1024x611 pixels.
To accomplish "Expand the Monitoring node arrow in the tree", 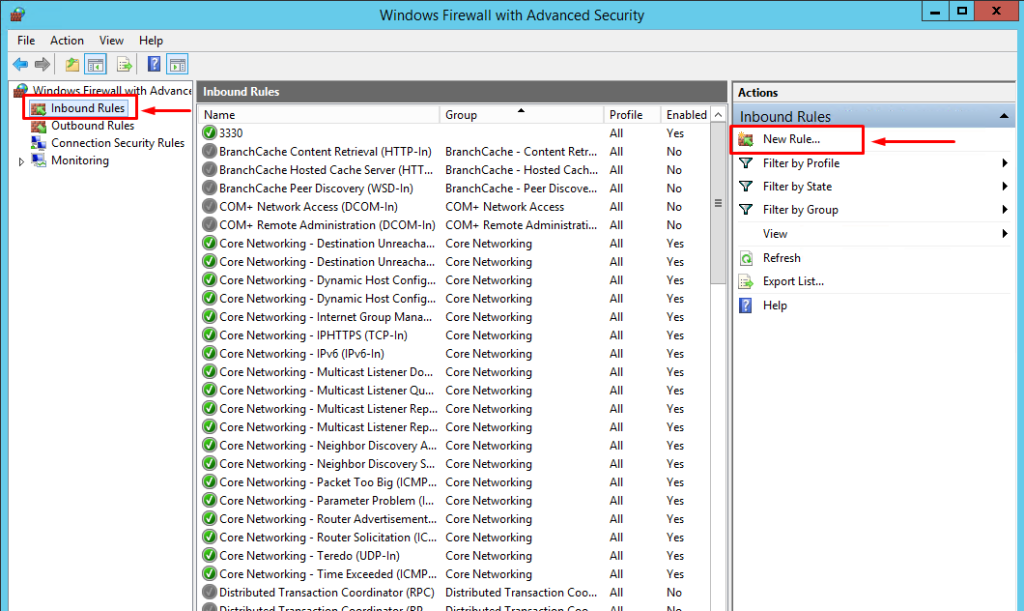I will click(x=22, y=161).
